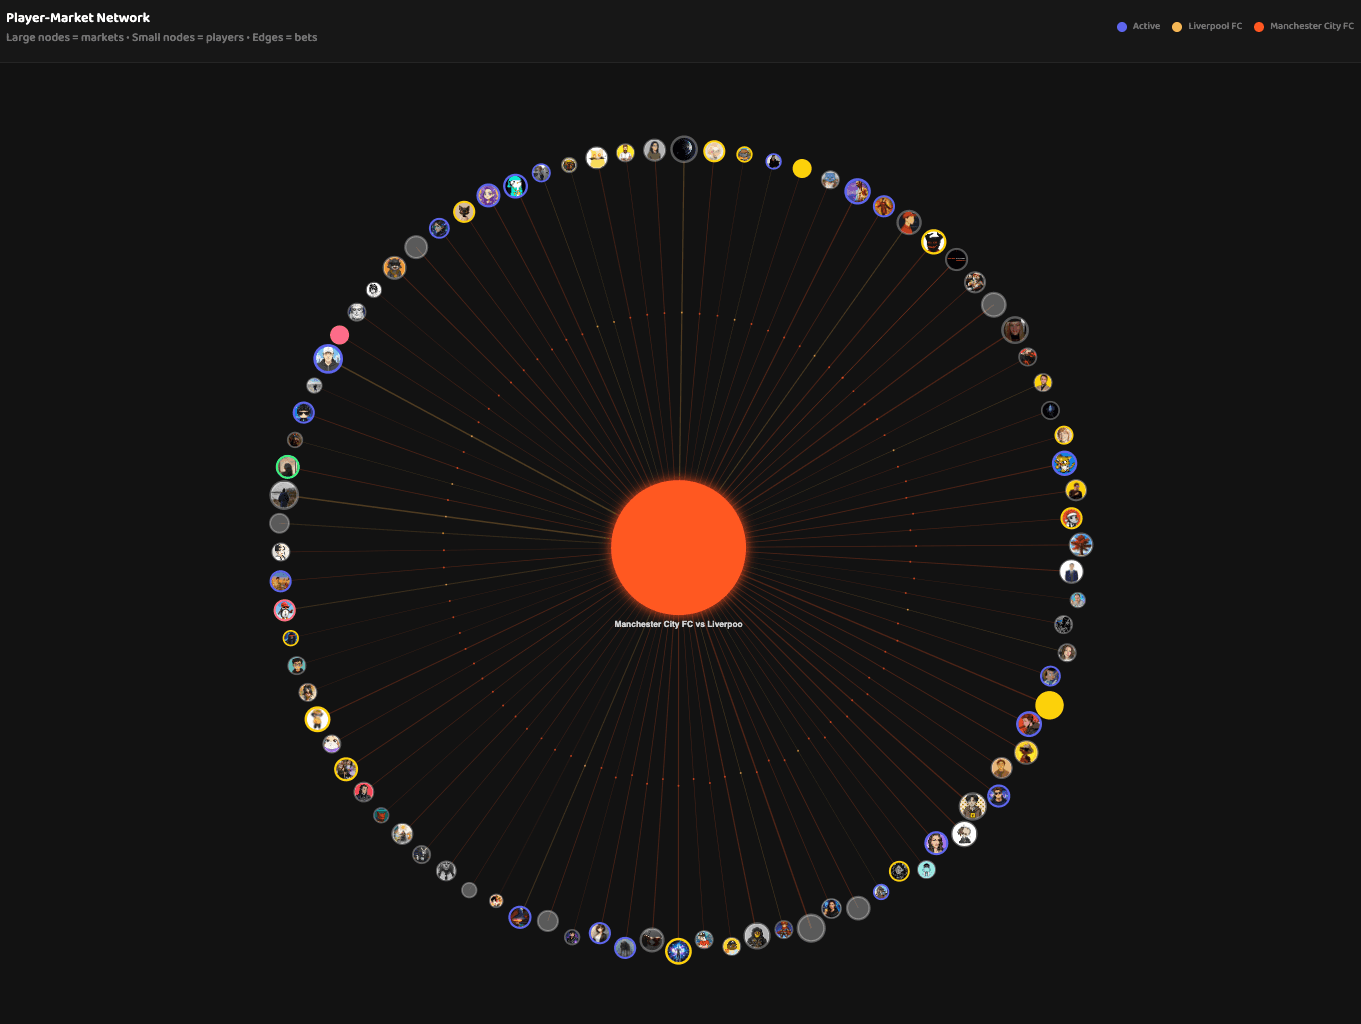Click the glowing blue avatar with yellow ring at bottom
The image size is (1361, 1024).
click(678, 951)
